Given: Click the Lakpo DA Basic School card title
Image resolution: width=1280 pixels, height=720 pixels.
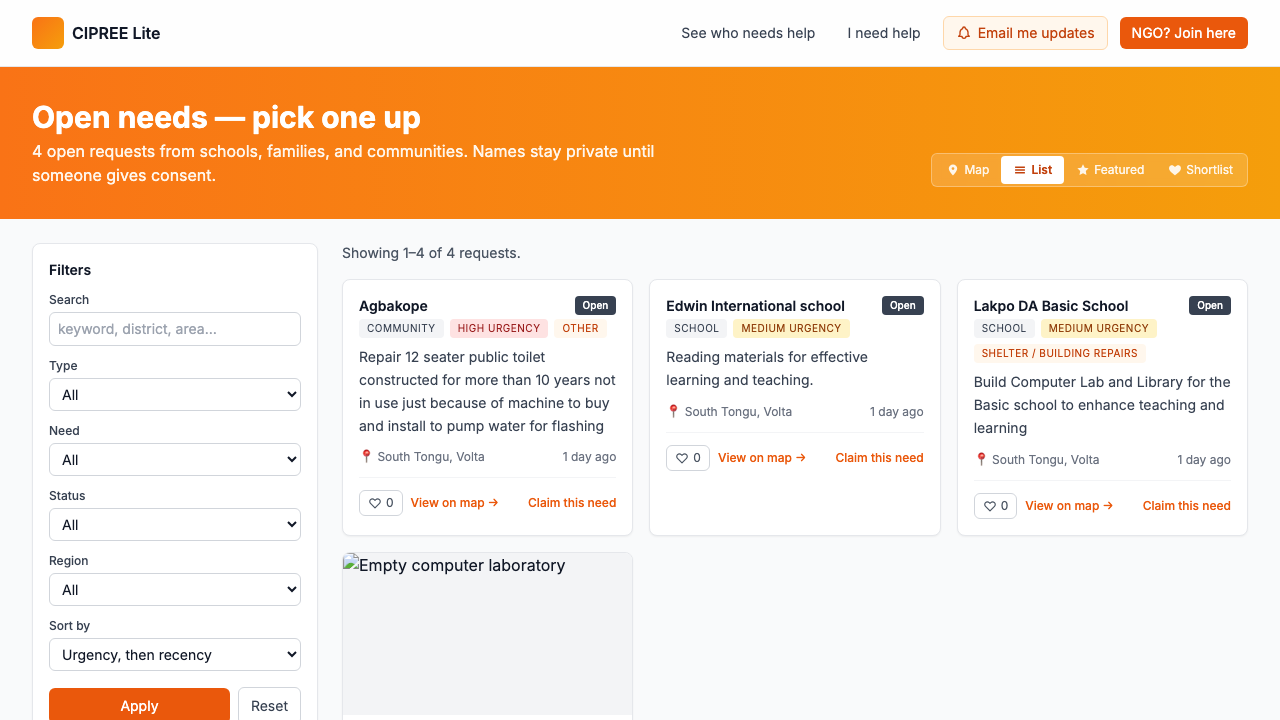Looking at the screenshot, I should tap(1051, 306).
